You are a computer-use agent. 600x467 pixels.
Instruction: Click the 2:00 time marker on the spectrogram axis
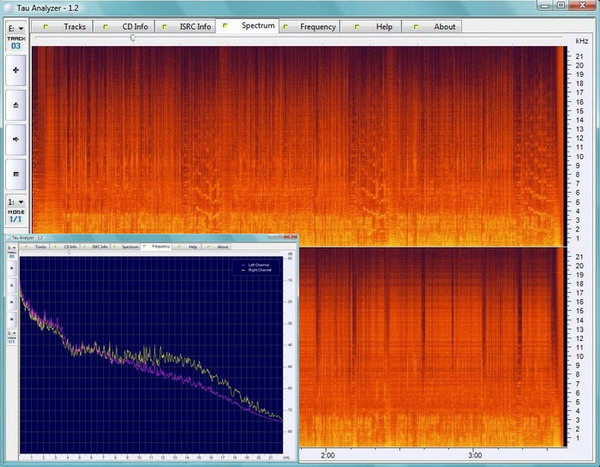point(327,456)
